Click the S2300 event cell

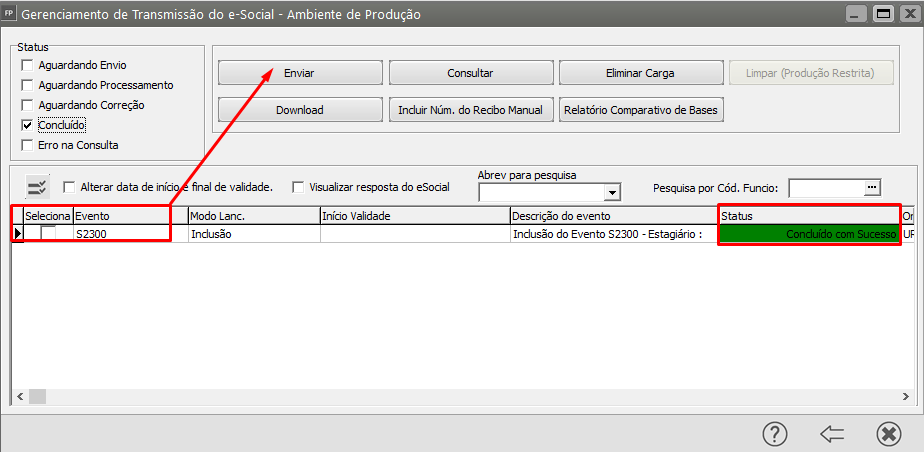coord(131,234)
